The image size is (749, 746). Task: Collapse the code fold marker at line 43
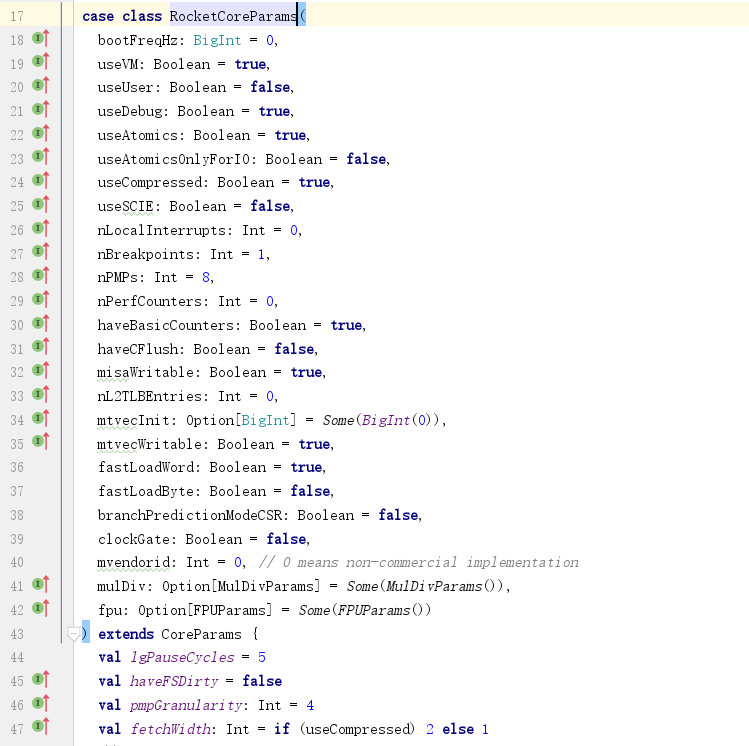pos(73,634)
